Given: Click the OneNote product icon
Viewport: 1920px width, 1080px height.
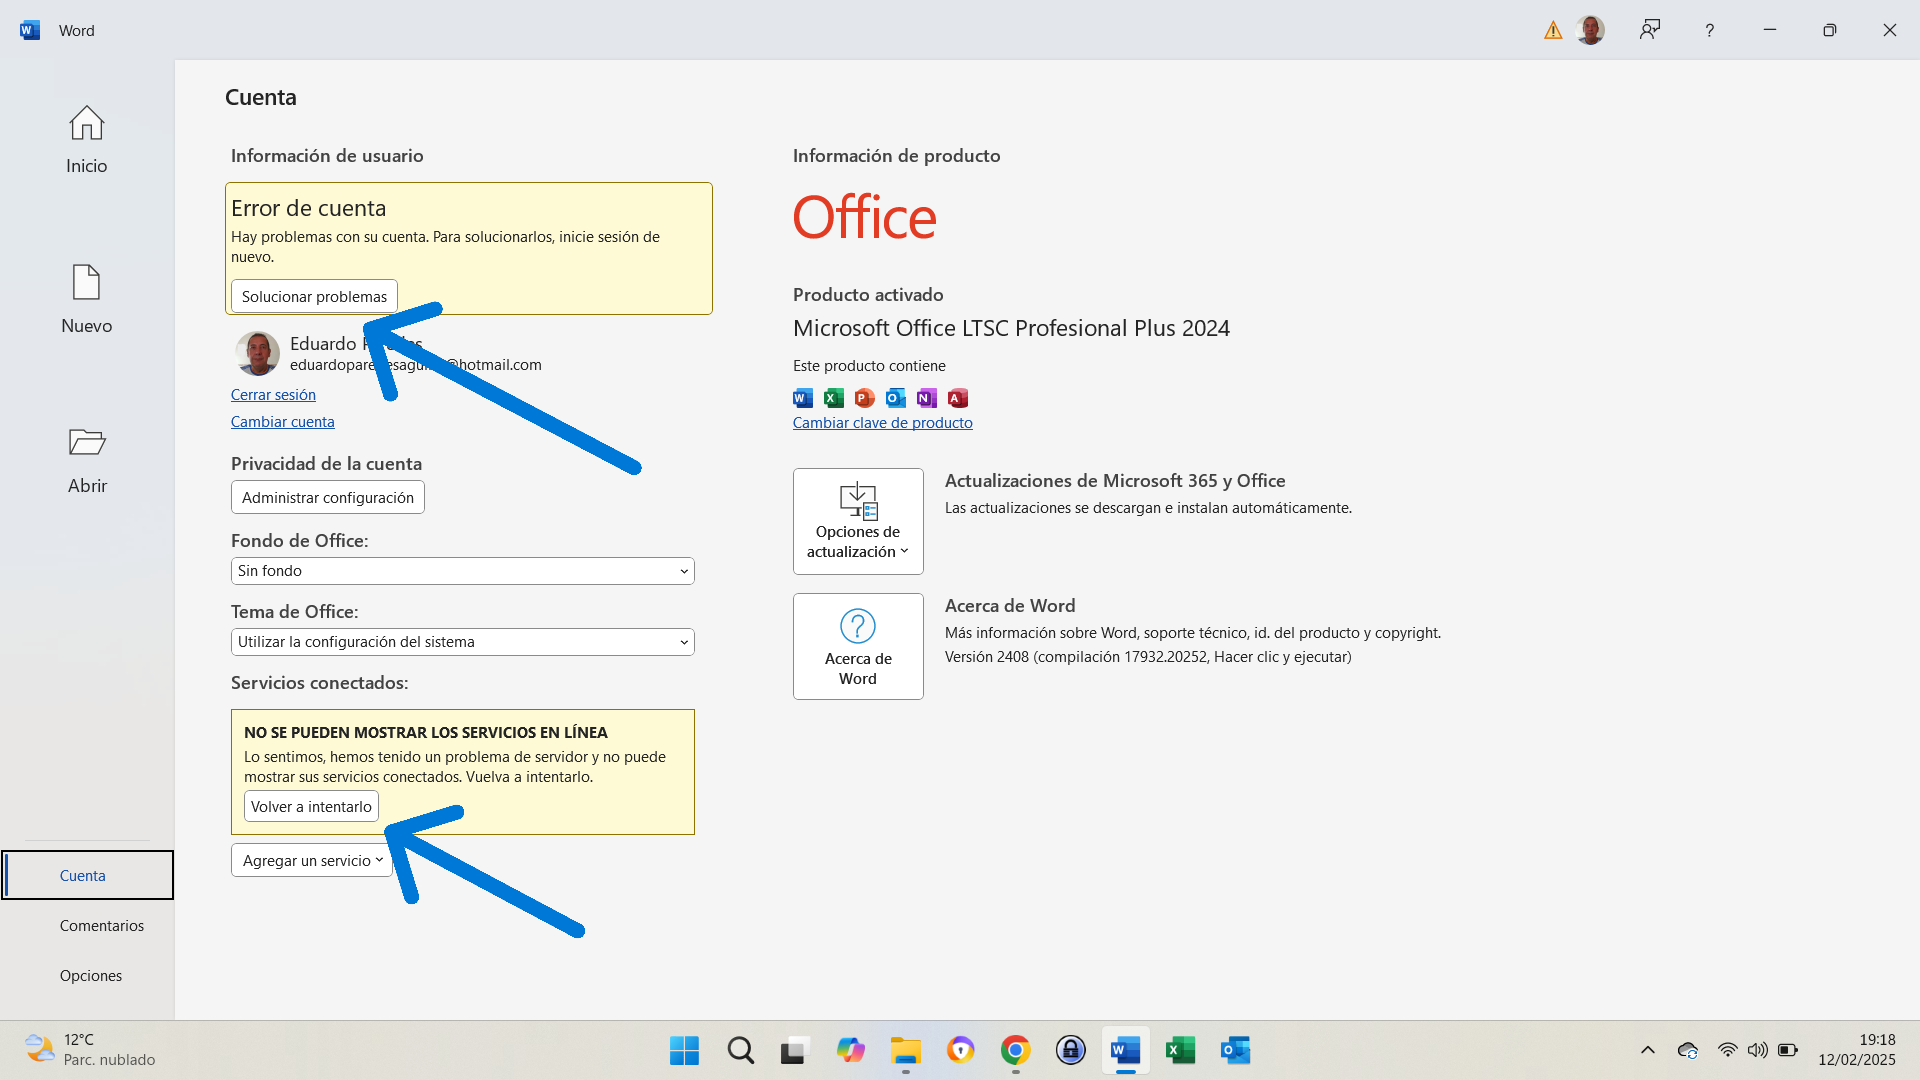Looking at the screenshot, I should (x=927, y=398).
